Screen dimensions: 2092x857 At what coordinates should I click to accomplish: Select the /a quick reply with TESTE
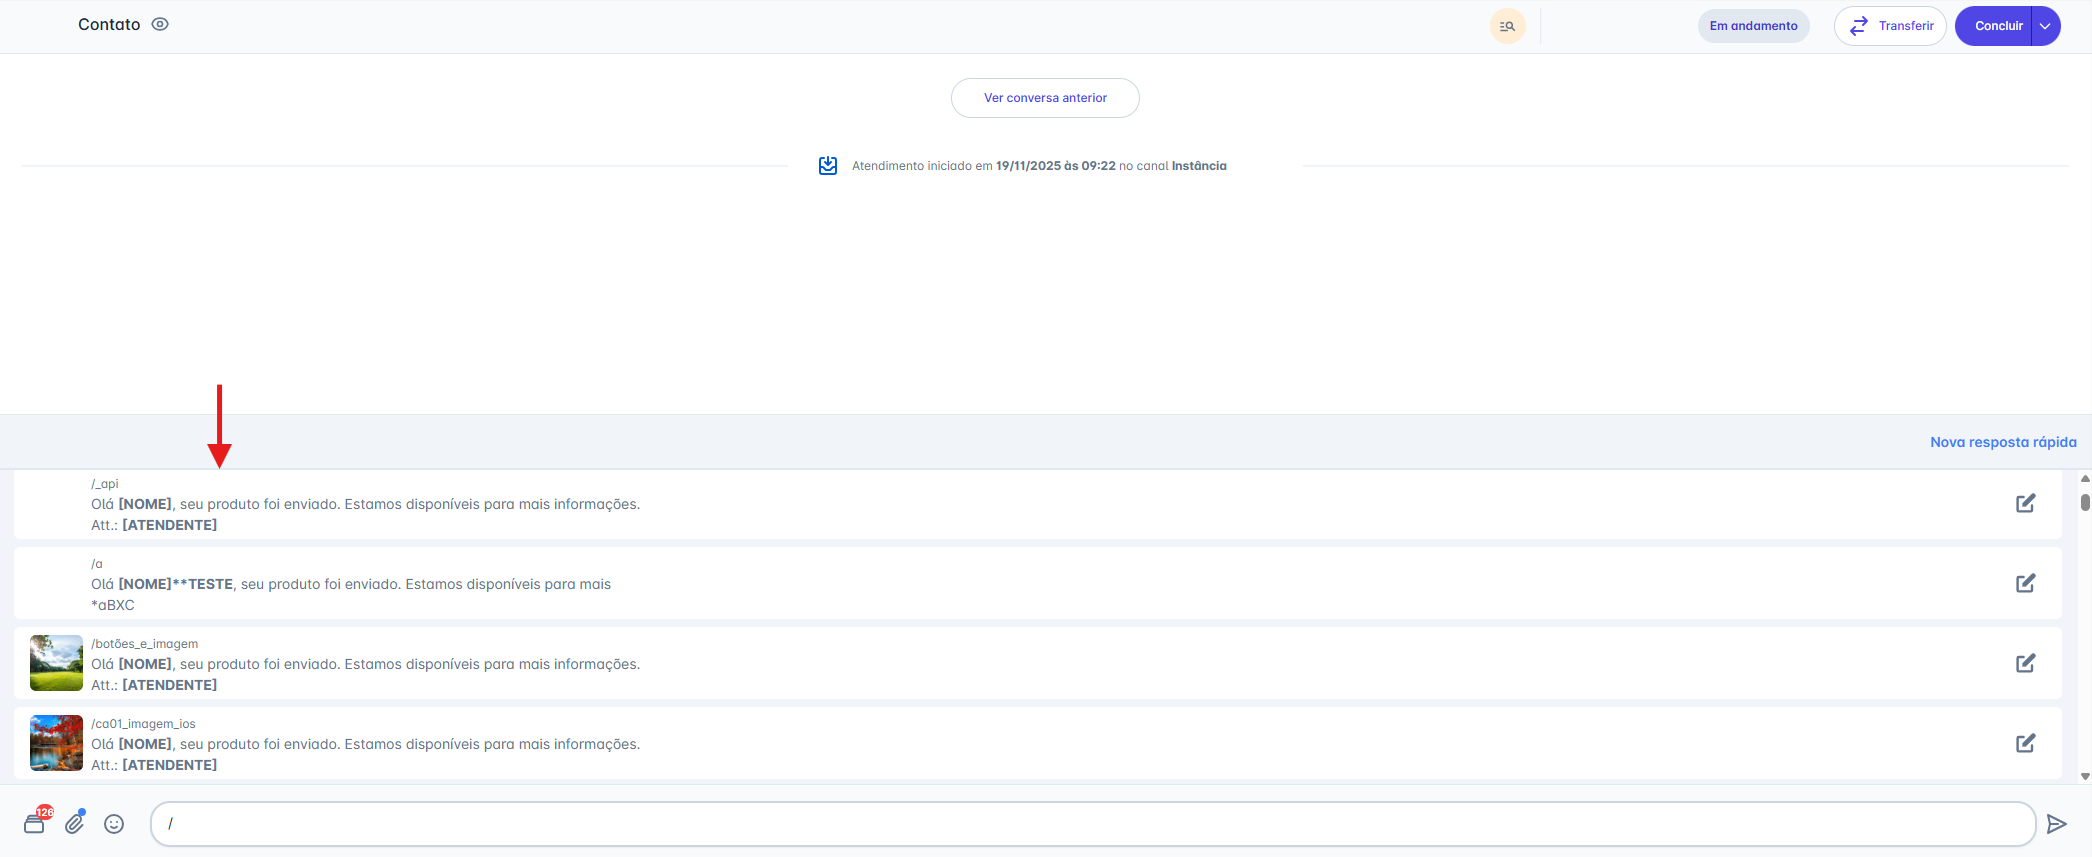(350, 585)
